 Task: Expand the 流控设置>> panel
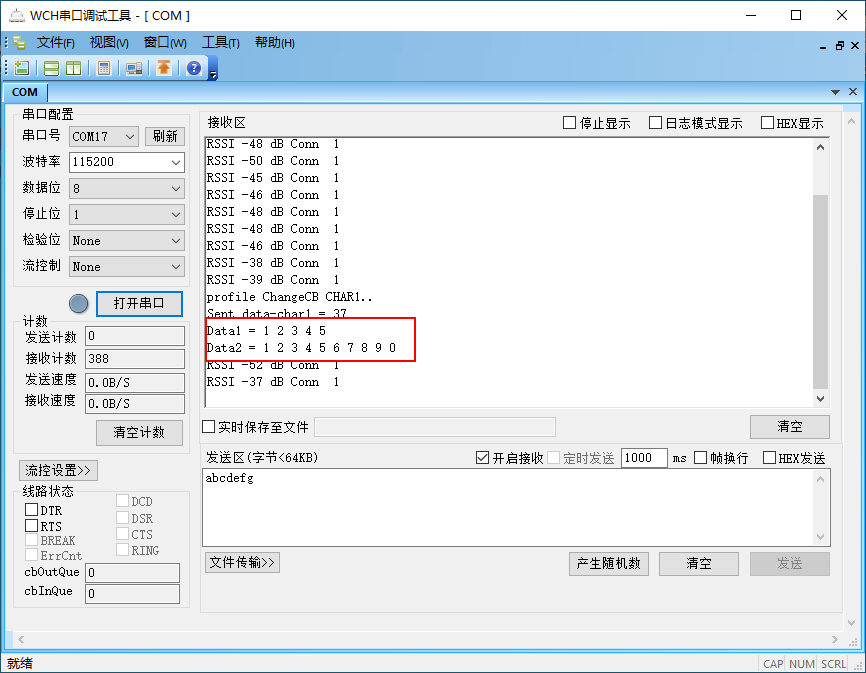coord(58,470)
